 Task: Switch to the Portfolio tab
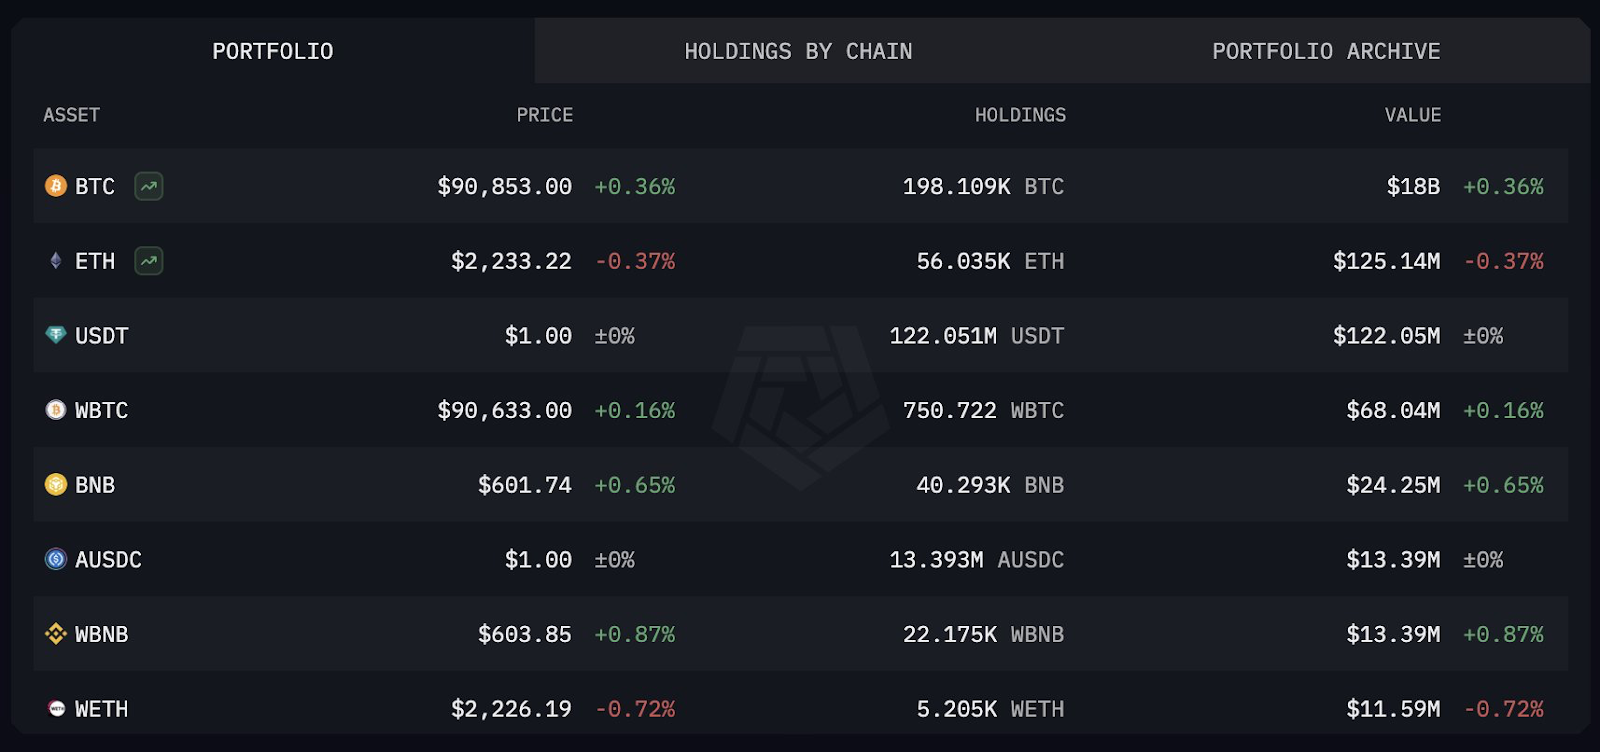click(x=272, y=51)
